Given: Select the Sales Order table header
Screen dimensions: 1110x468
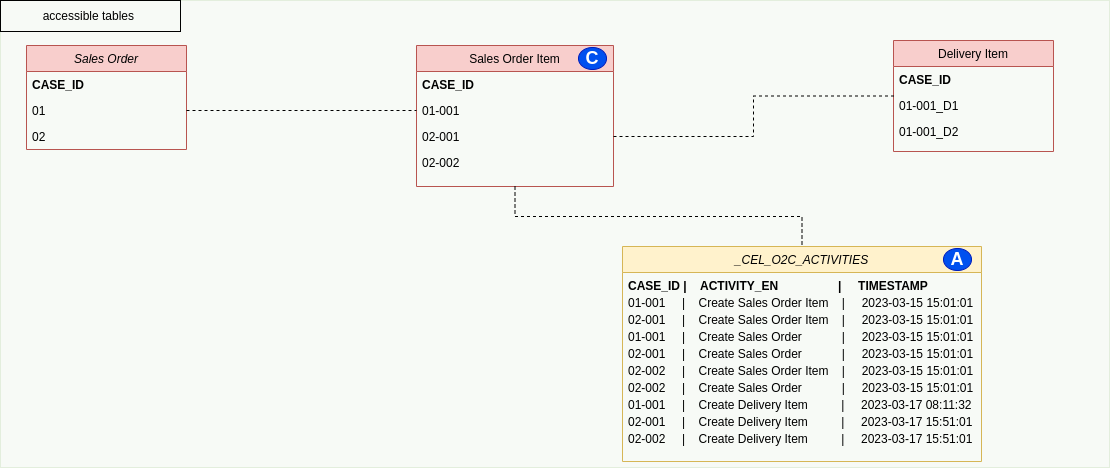Looking at the screenshot, I should click(106, 59).
